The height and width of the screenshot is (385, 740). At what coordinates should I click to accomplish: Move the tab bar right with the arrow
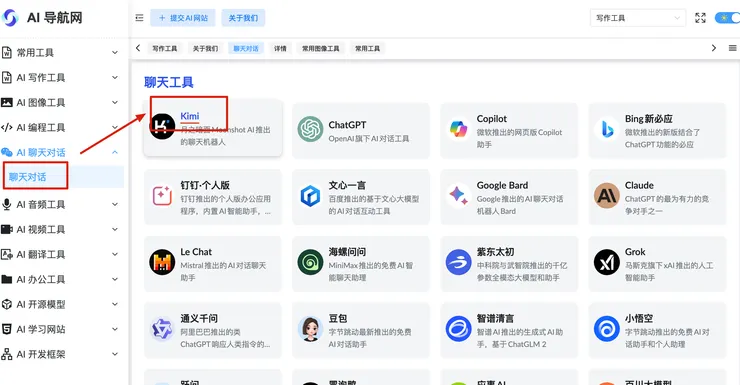[714, 48]
